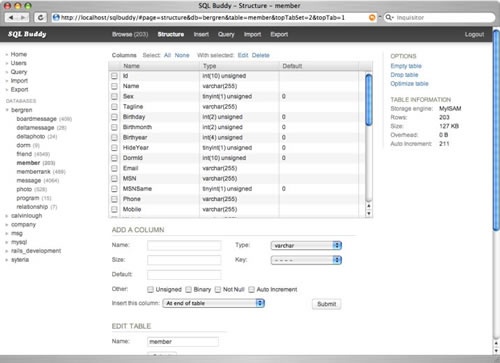Click the browser forward arrow button
The image size is (500, 363).
point(23,17)
